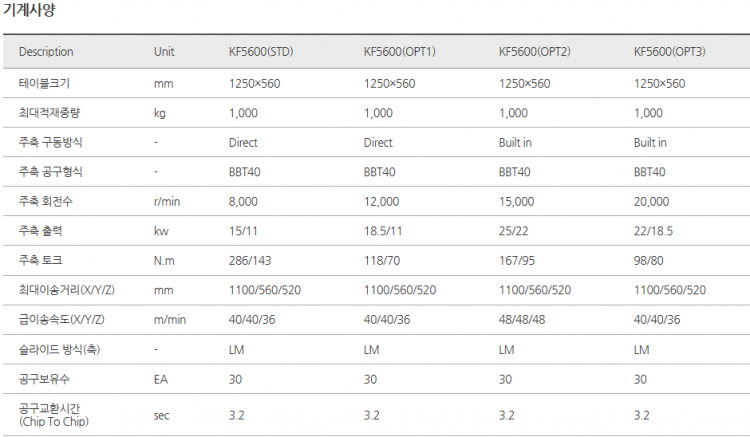Viewport: 750px width, 437px height.
Task: Select the r/min unit cell
Action: [165, 201]
